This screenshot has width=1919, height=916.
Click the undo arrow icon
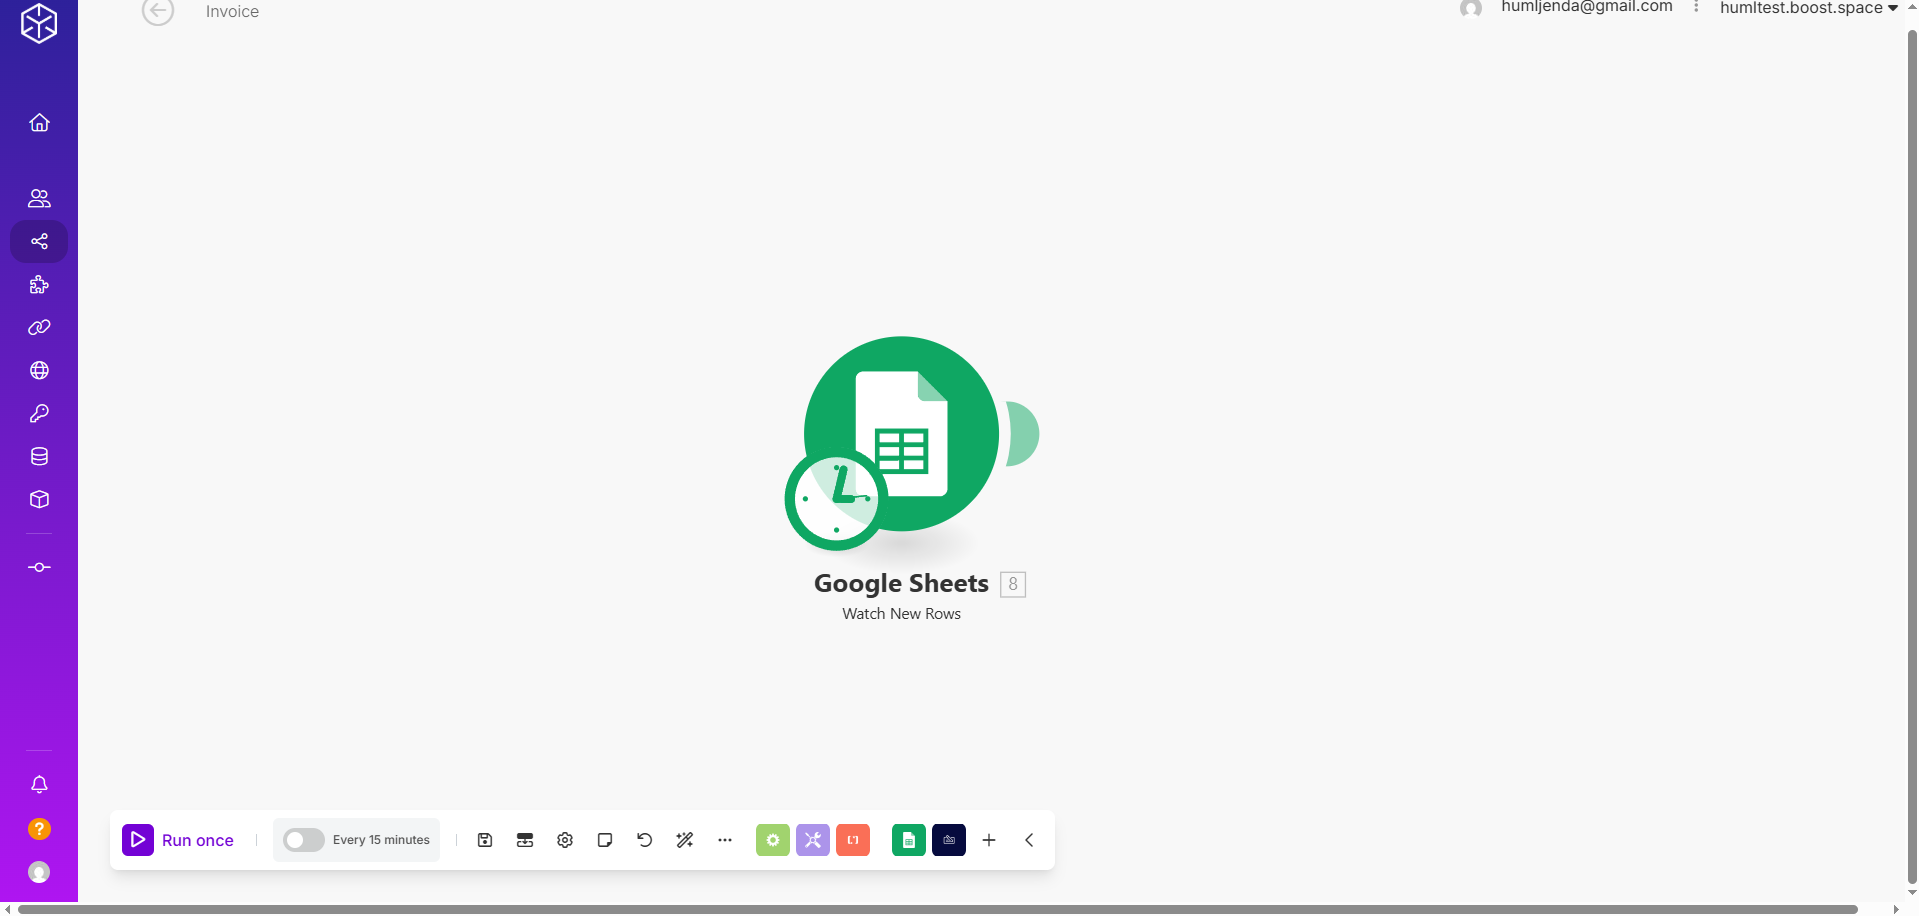645,840
